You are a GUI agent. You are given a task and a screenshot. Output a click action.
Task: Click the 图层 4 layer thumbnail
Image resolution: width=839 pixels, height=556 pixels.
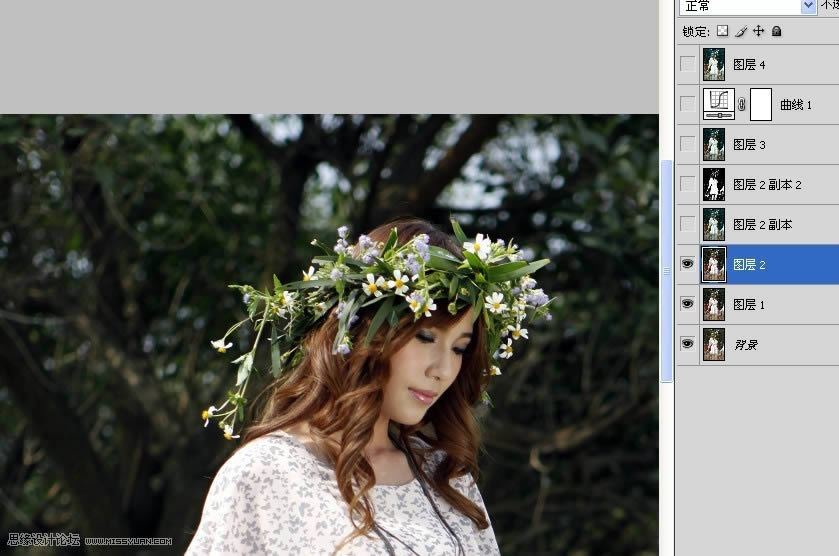(714, 64)
